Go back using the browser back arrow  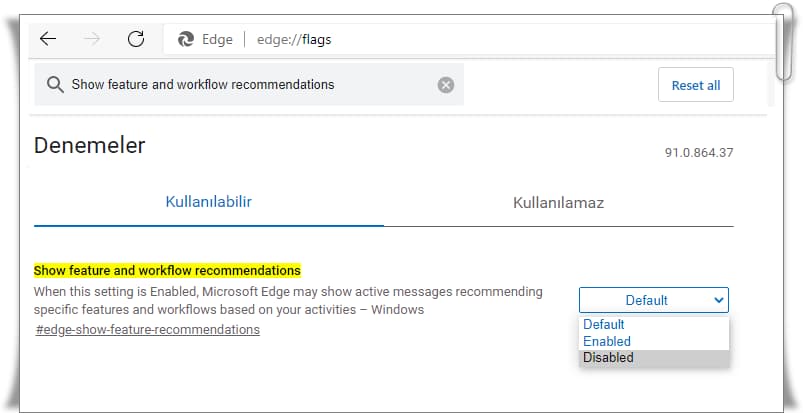pyautogui.click(x=48, y=39)
